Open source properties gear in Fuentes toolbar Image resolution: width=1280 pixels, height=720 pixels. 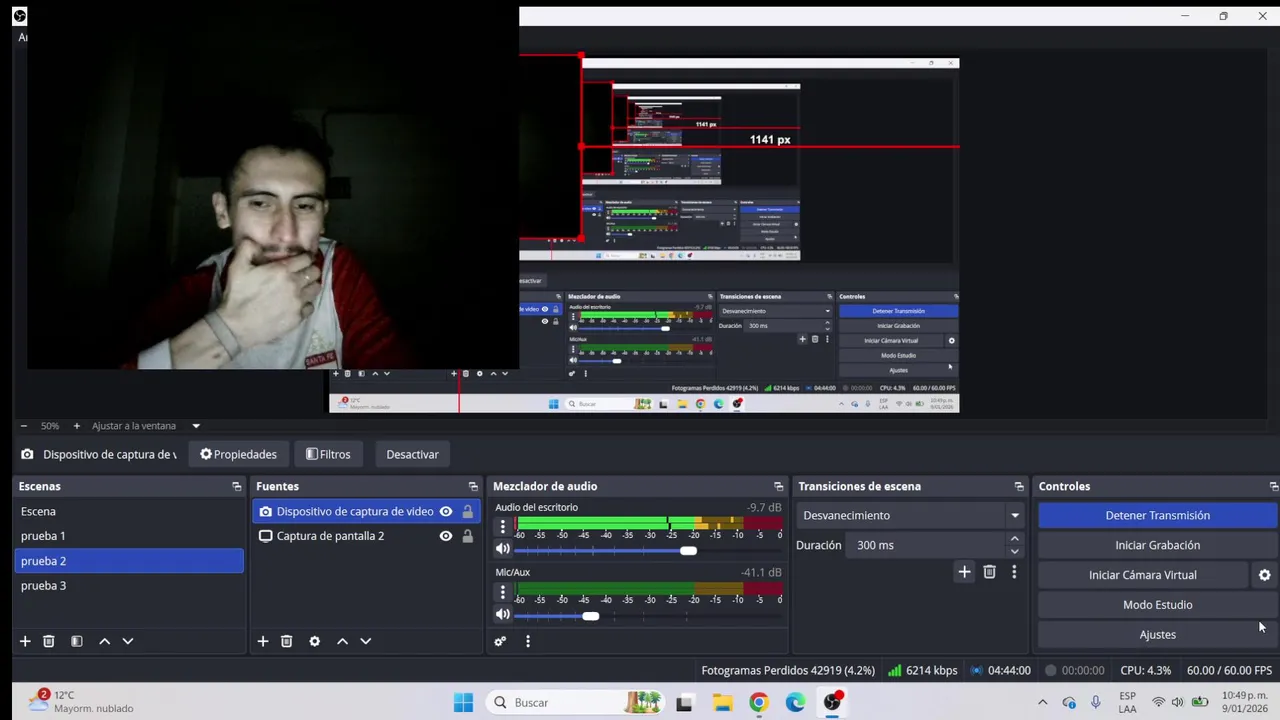[314, 641]
